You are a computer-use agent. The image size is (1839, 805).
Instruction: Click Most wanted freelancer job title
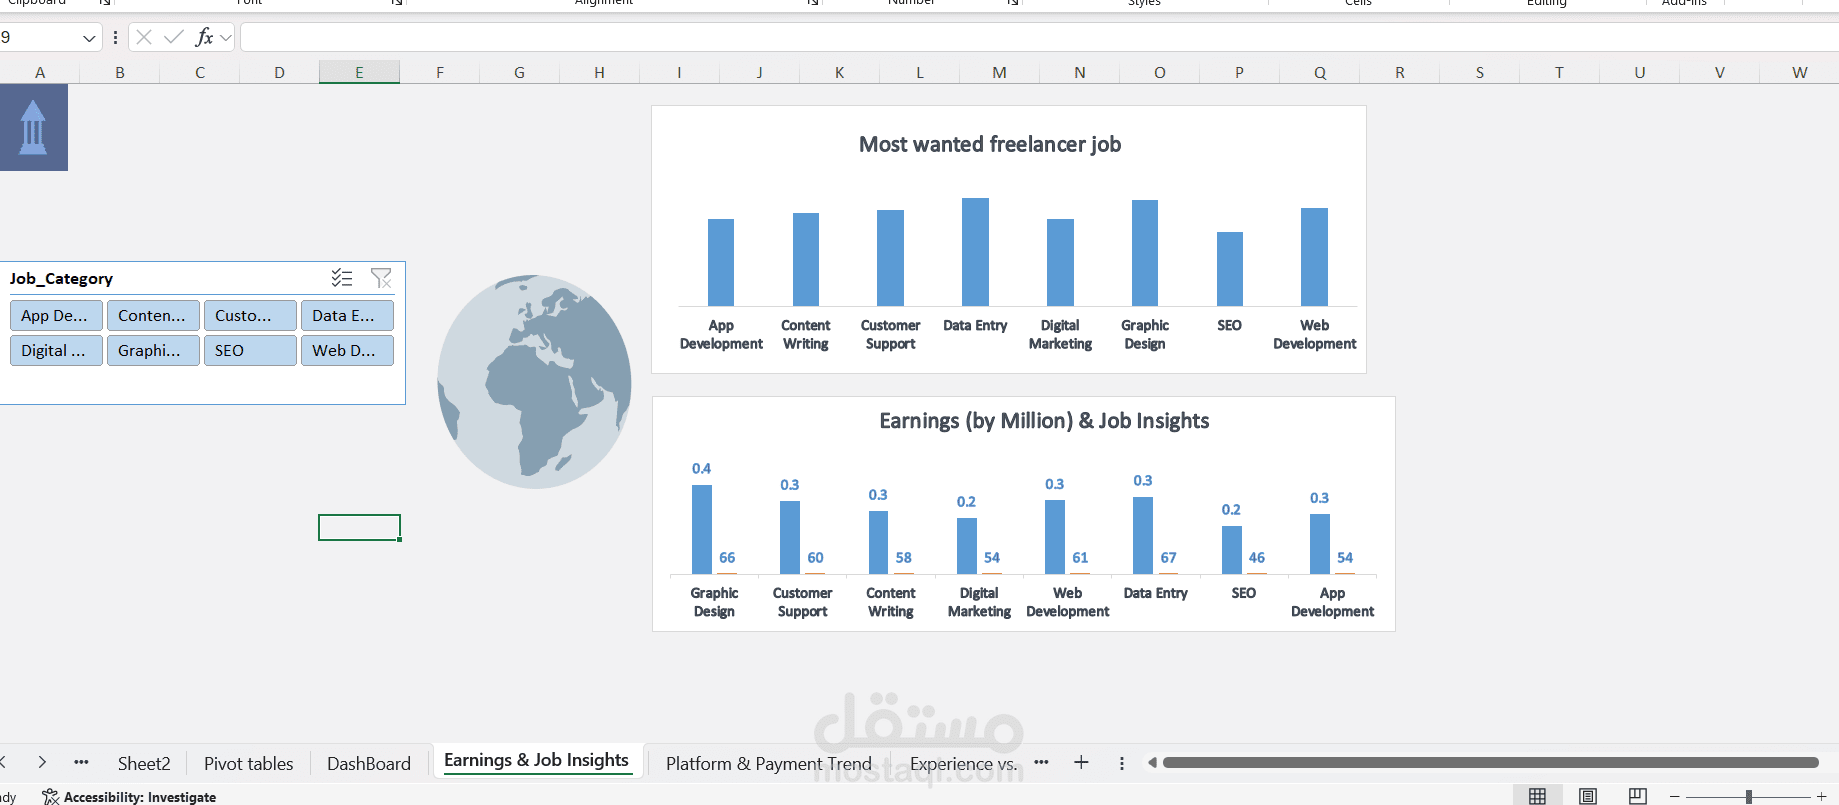tap(989, 144)
